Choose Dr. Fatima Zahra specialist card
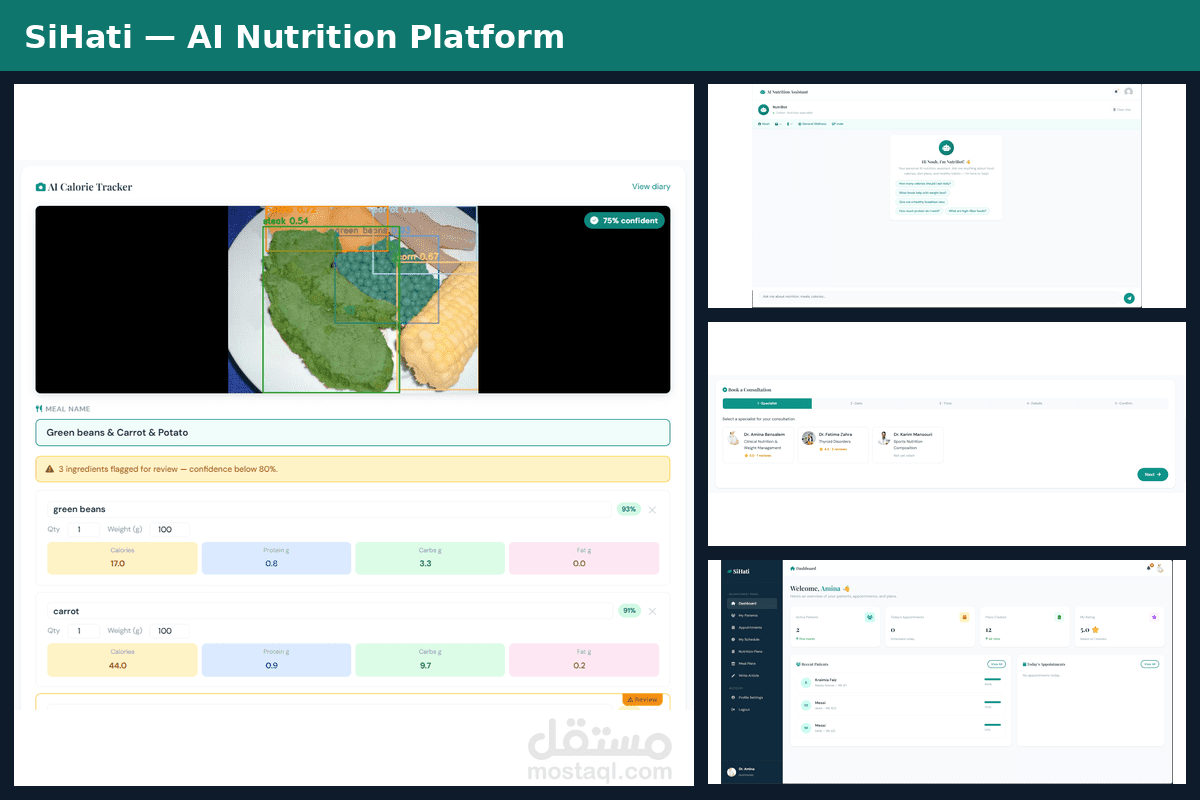 pos(834,444)
